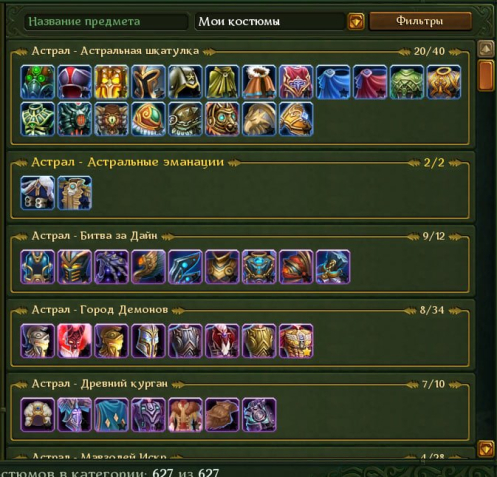This screenshot has height=477, width=497.
Task: Select the white fur-trimmed brown cloak icon
Action: 259,82
